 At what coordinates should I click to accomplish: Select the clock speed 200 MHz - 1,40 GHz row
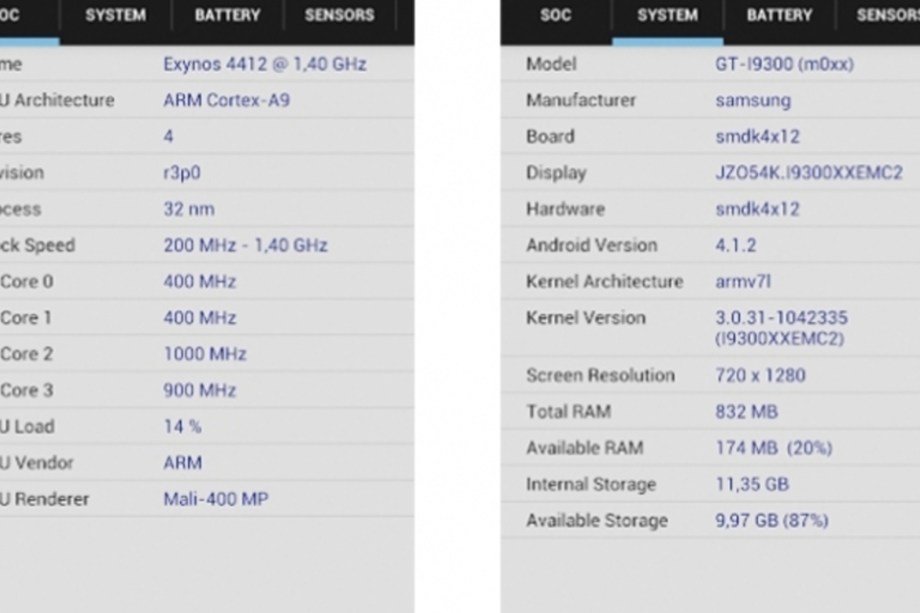(x=207, y=245)
